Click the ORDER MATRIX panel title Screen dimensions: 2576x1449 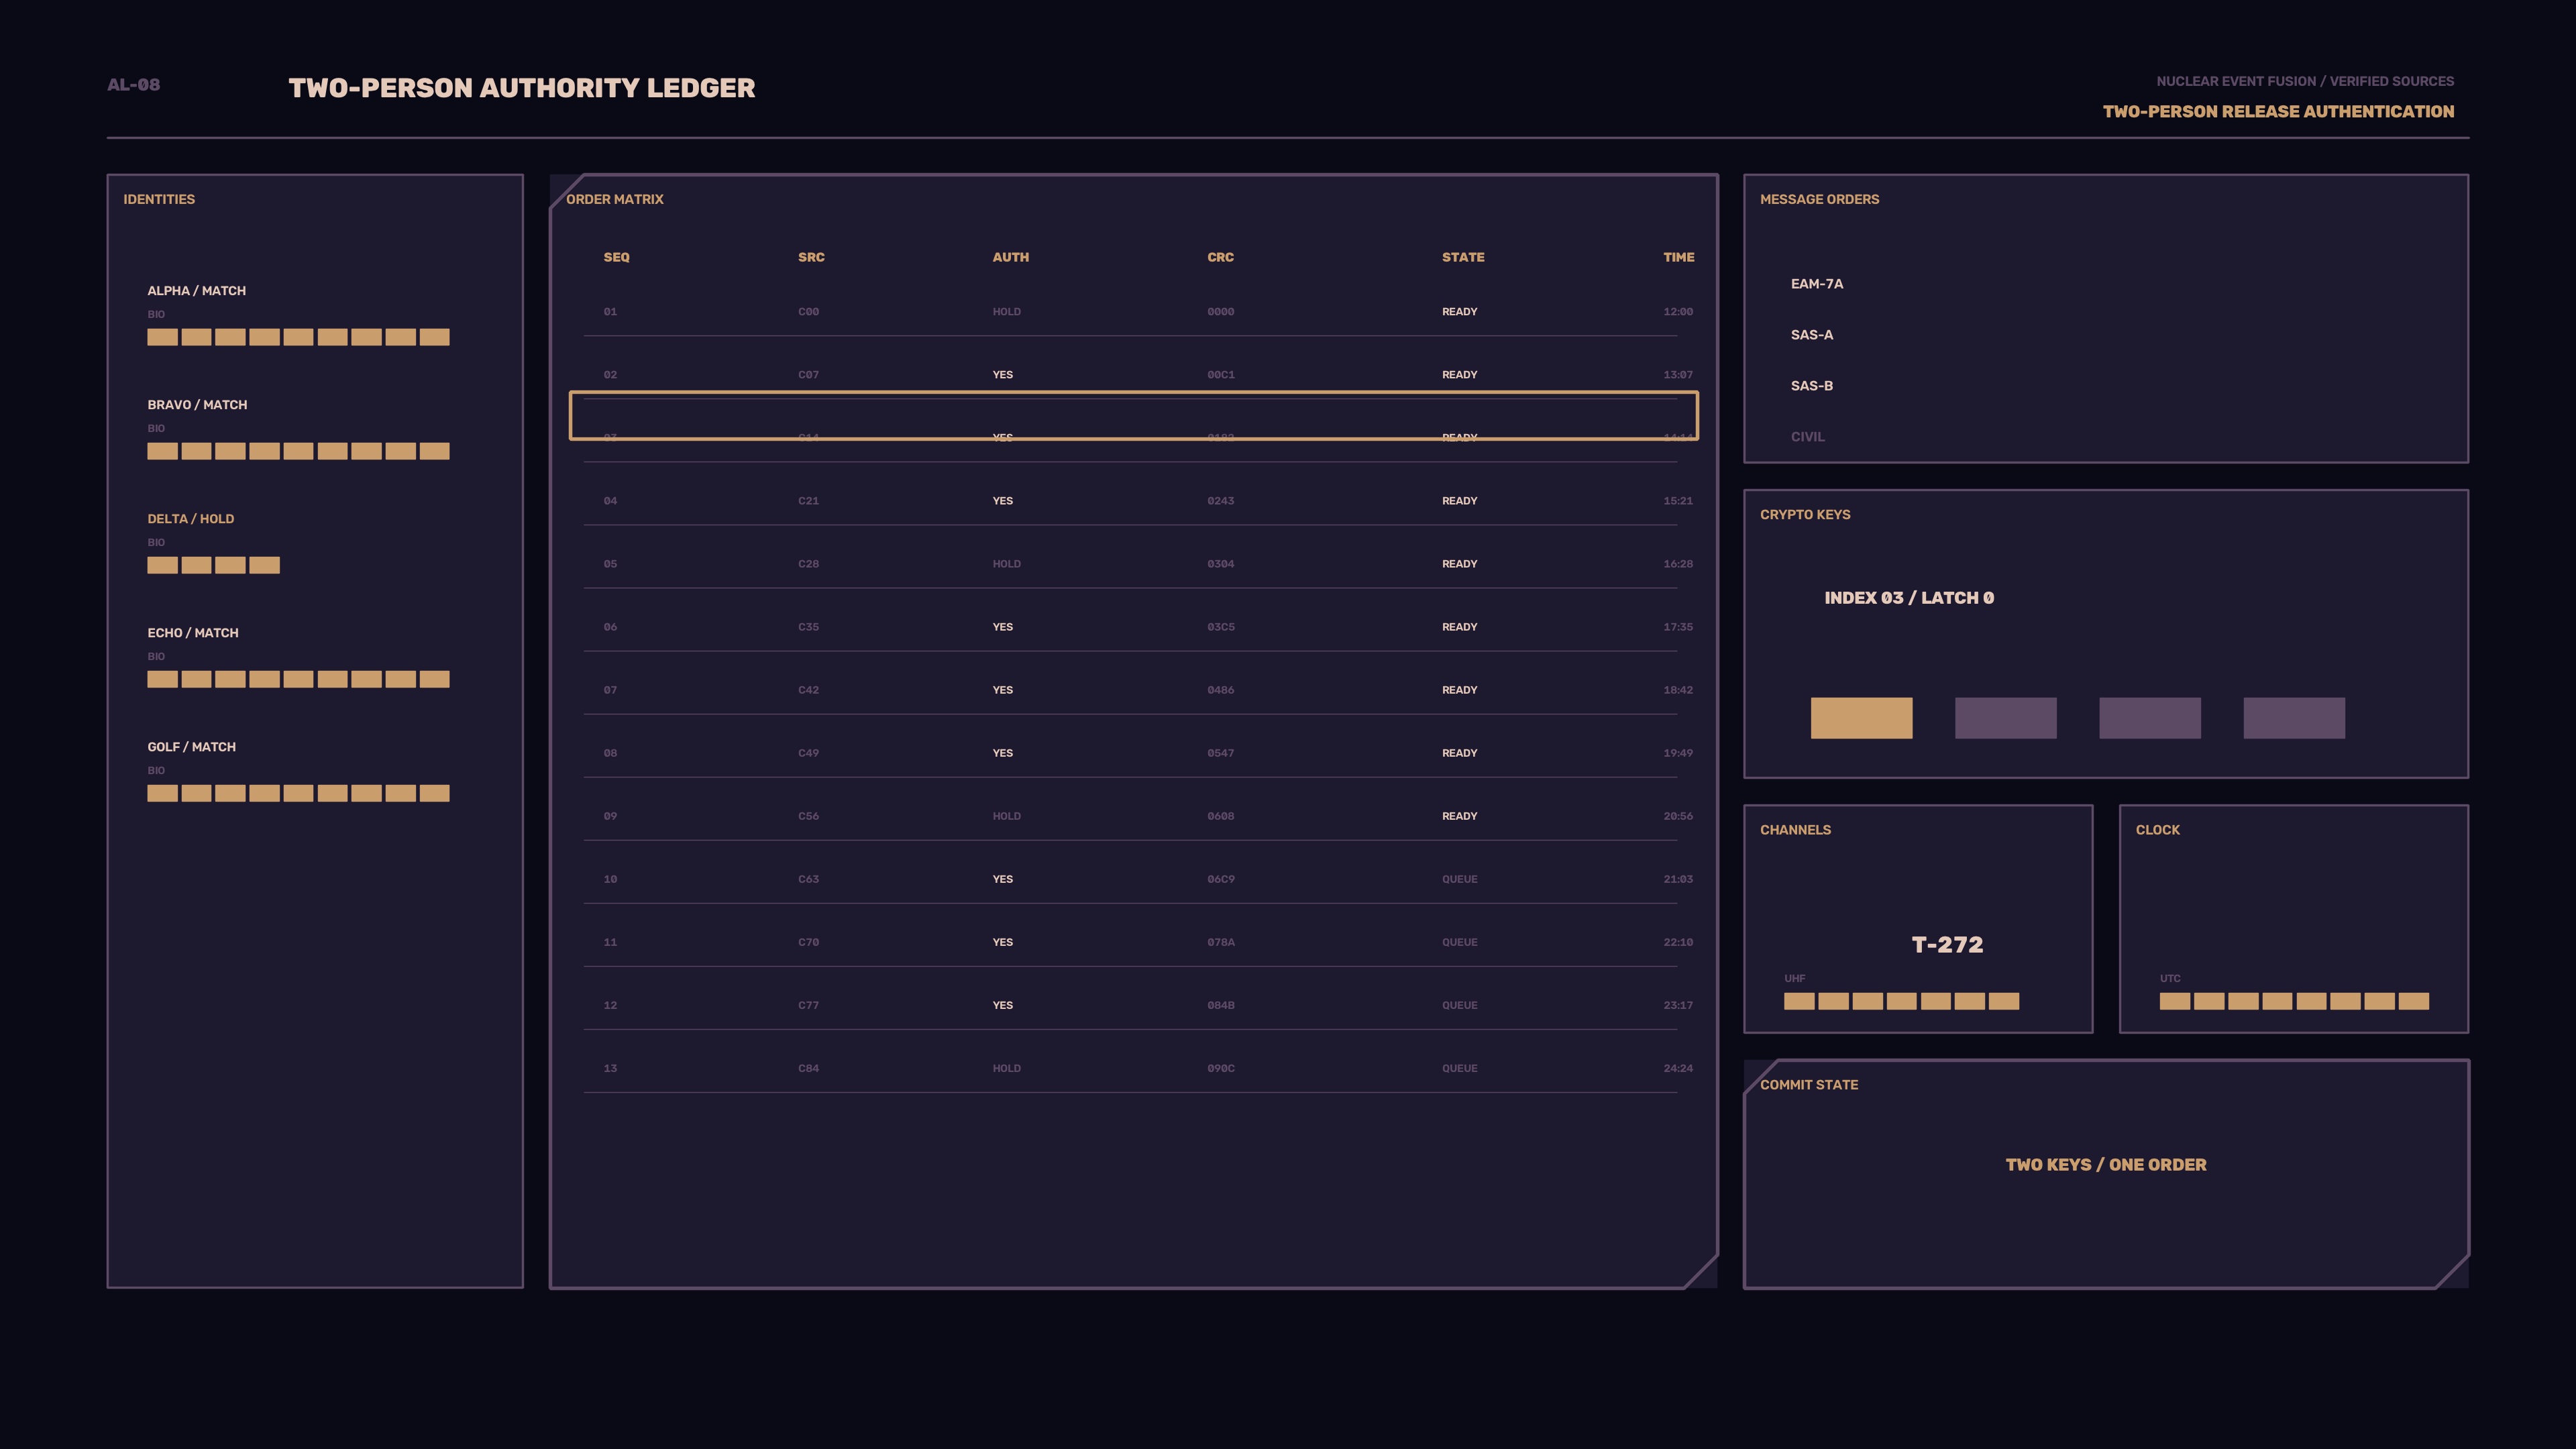pos(615,199)
